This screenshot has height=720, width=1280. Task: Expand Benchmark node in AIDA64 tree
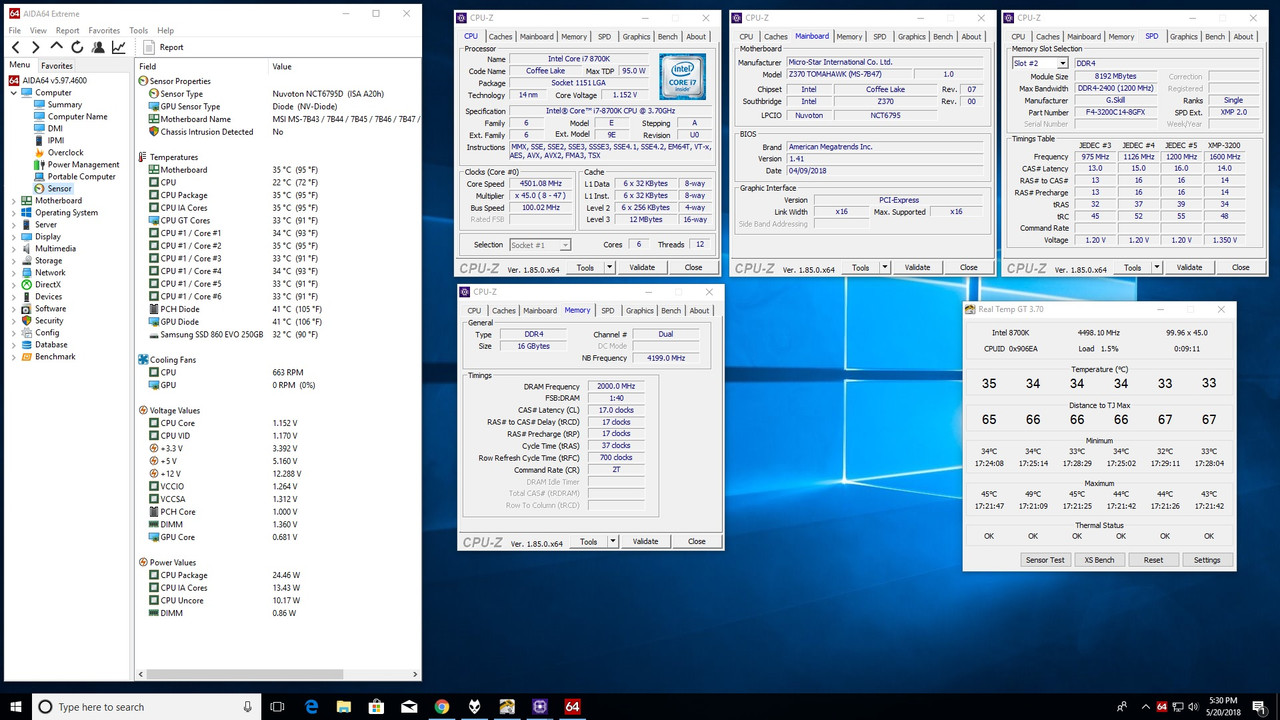tap(13, 357)
